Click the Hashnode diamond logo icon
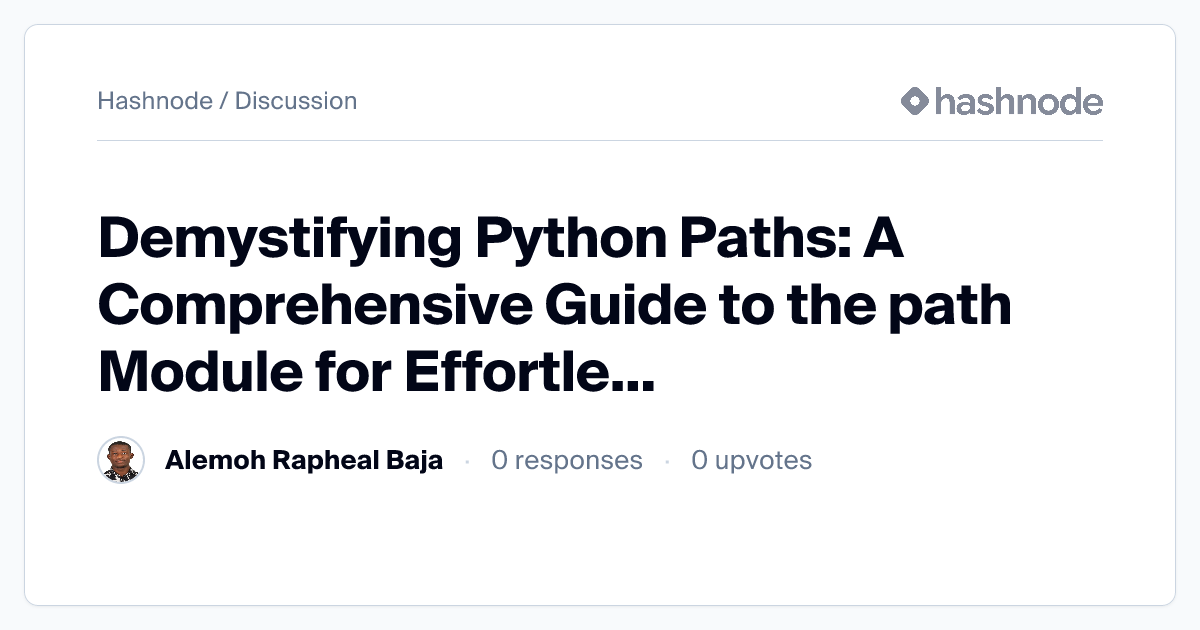The width and height of the screenshot is (1200, 630). click(x=915, y=101)
